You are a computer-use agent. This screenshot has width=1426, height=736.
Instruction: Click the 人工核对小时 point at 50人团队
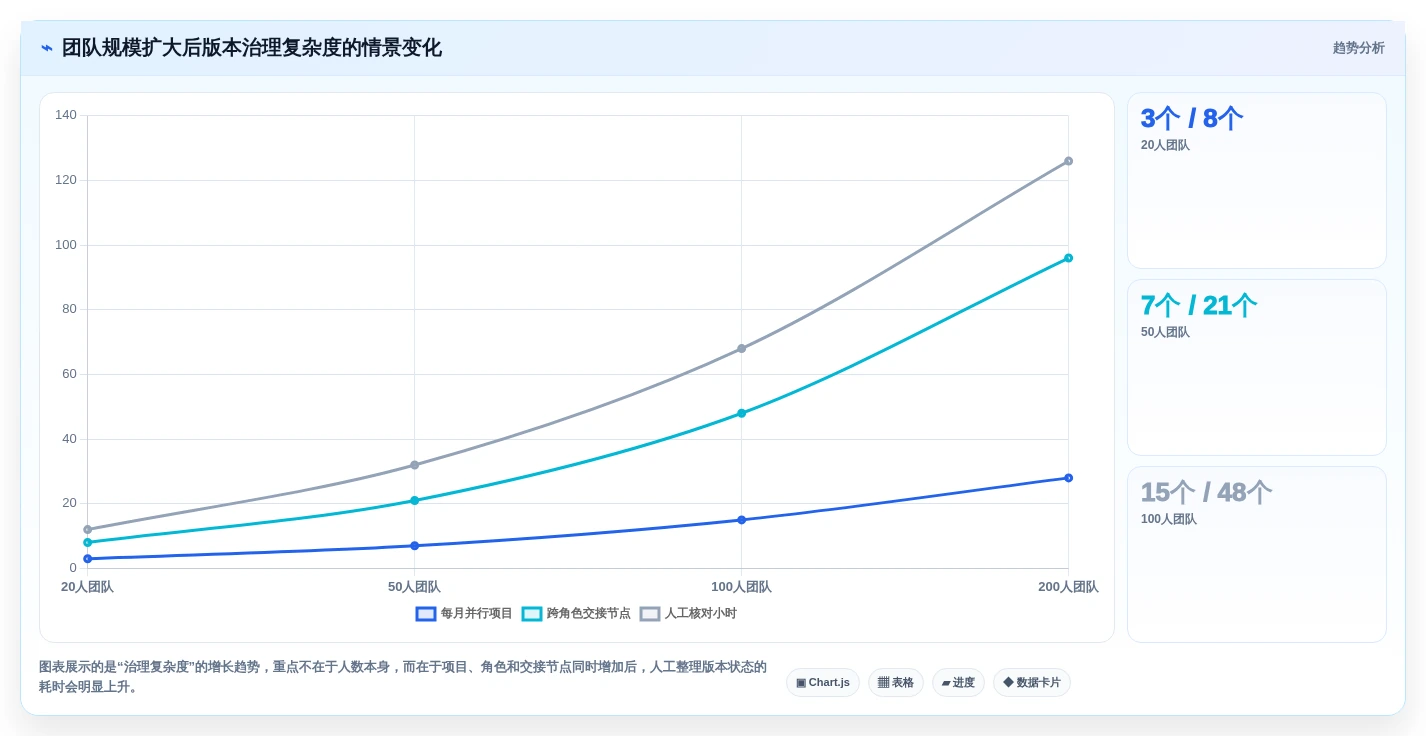[414, 465]
